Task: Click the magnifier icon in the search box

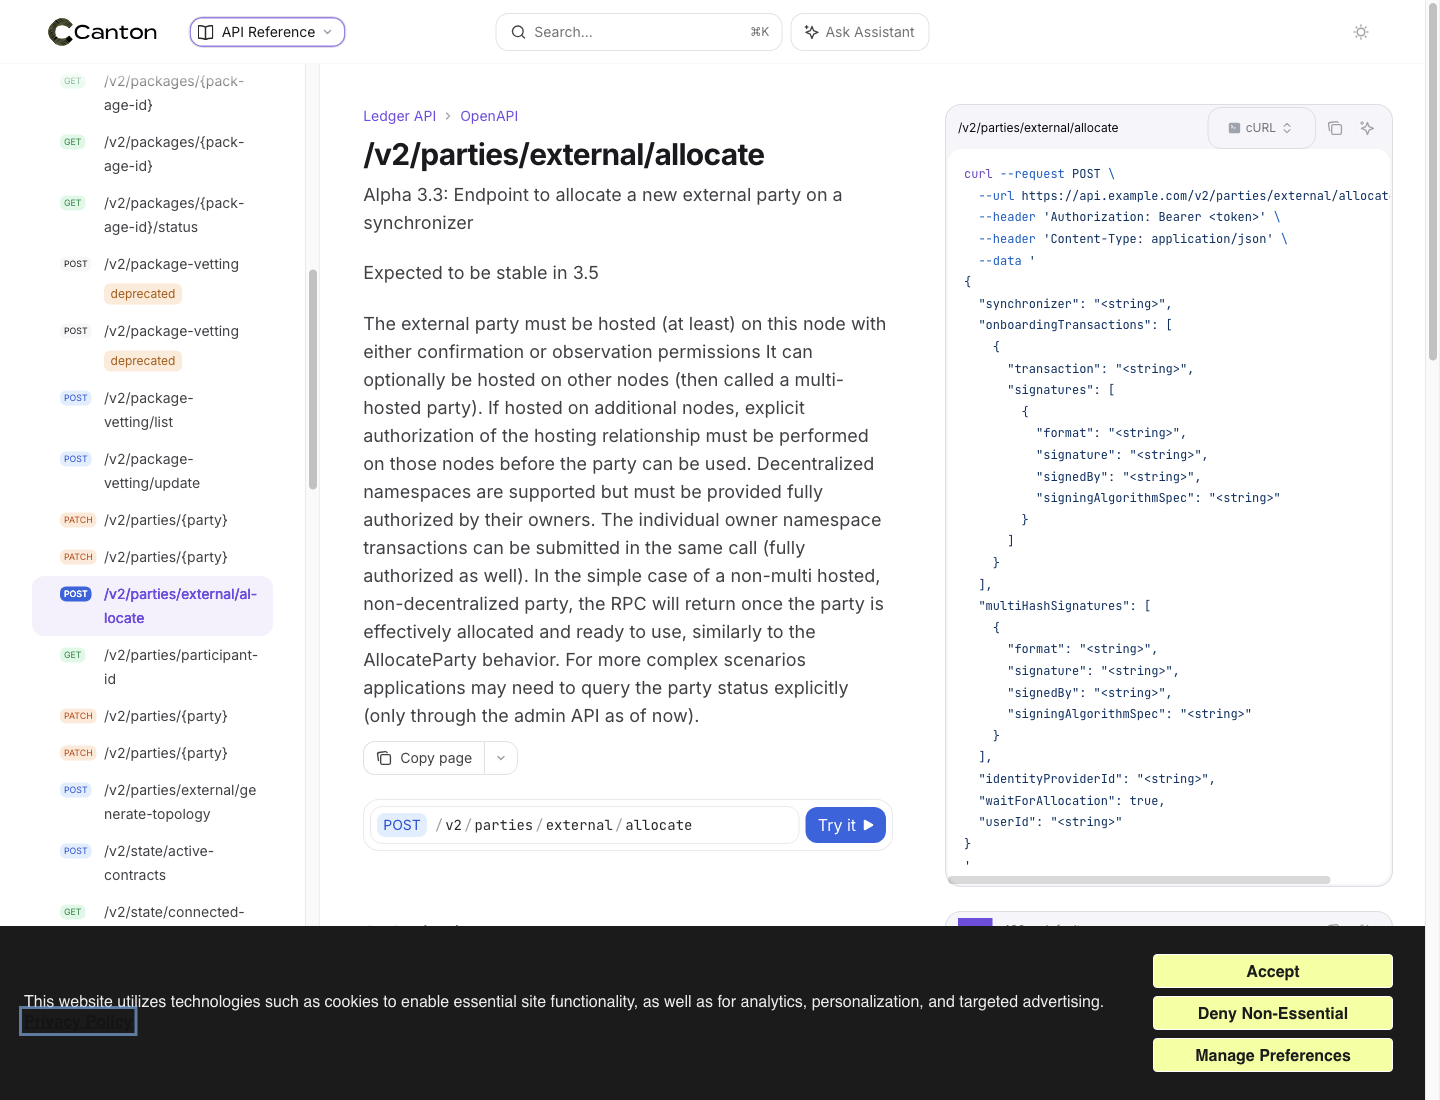Action: (x=518, y=32)
